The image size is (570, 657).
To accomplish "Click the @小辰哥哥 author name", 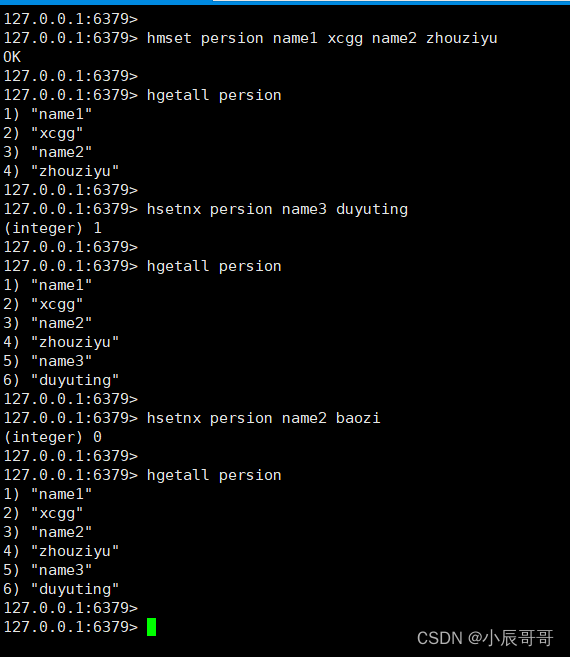I will coord(510,638).
